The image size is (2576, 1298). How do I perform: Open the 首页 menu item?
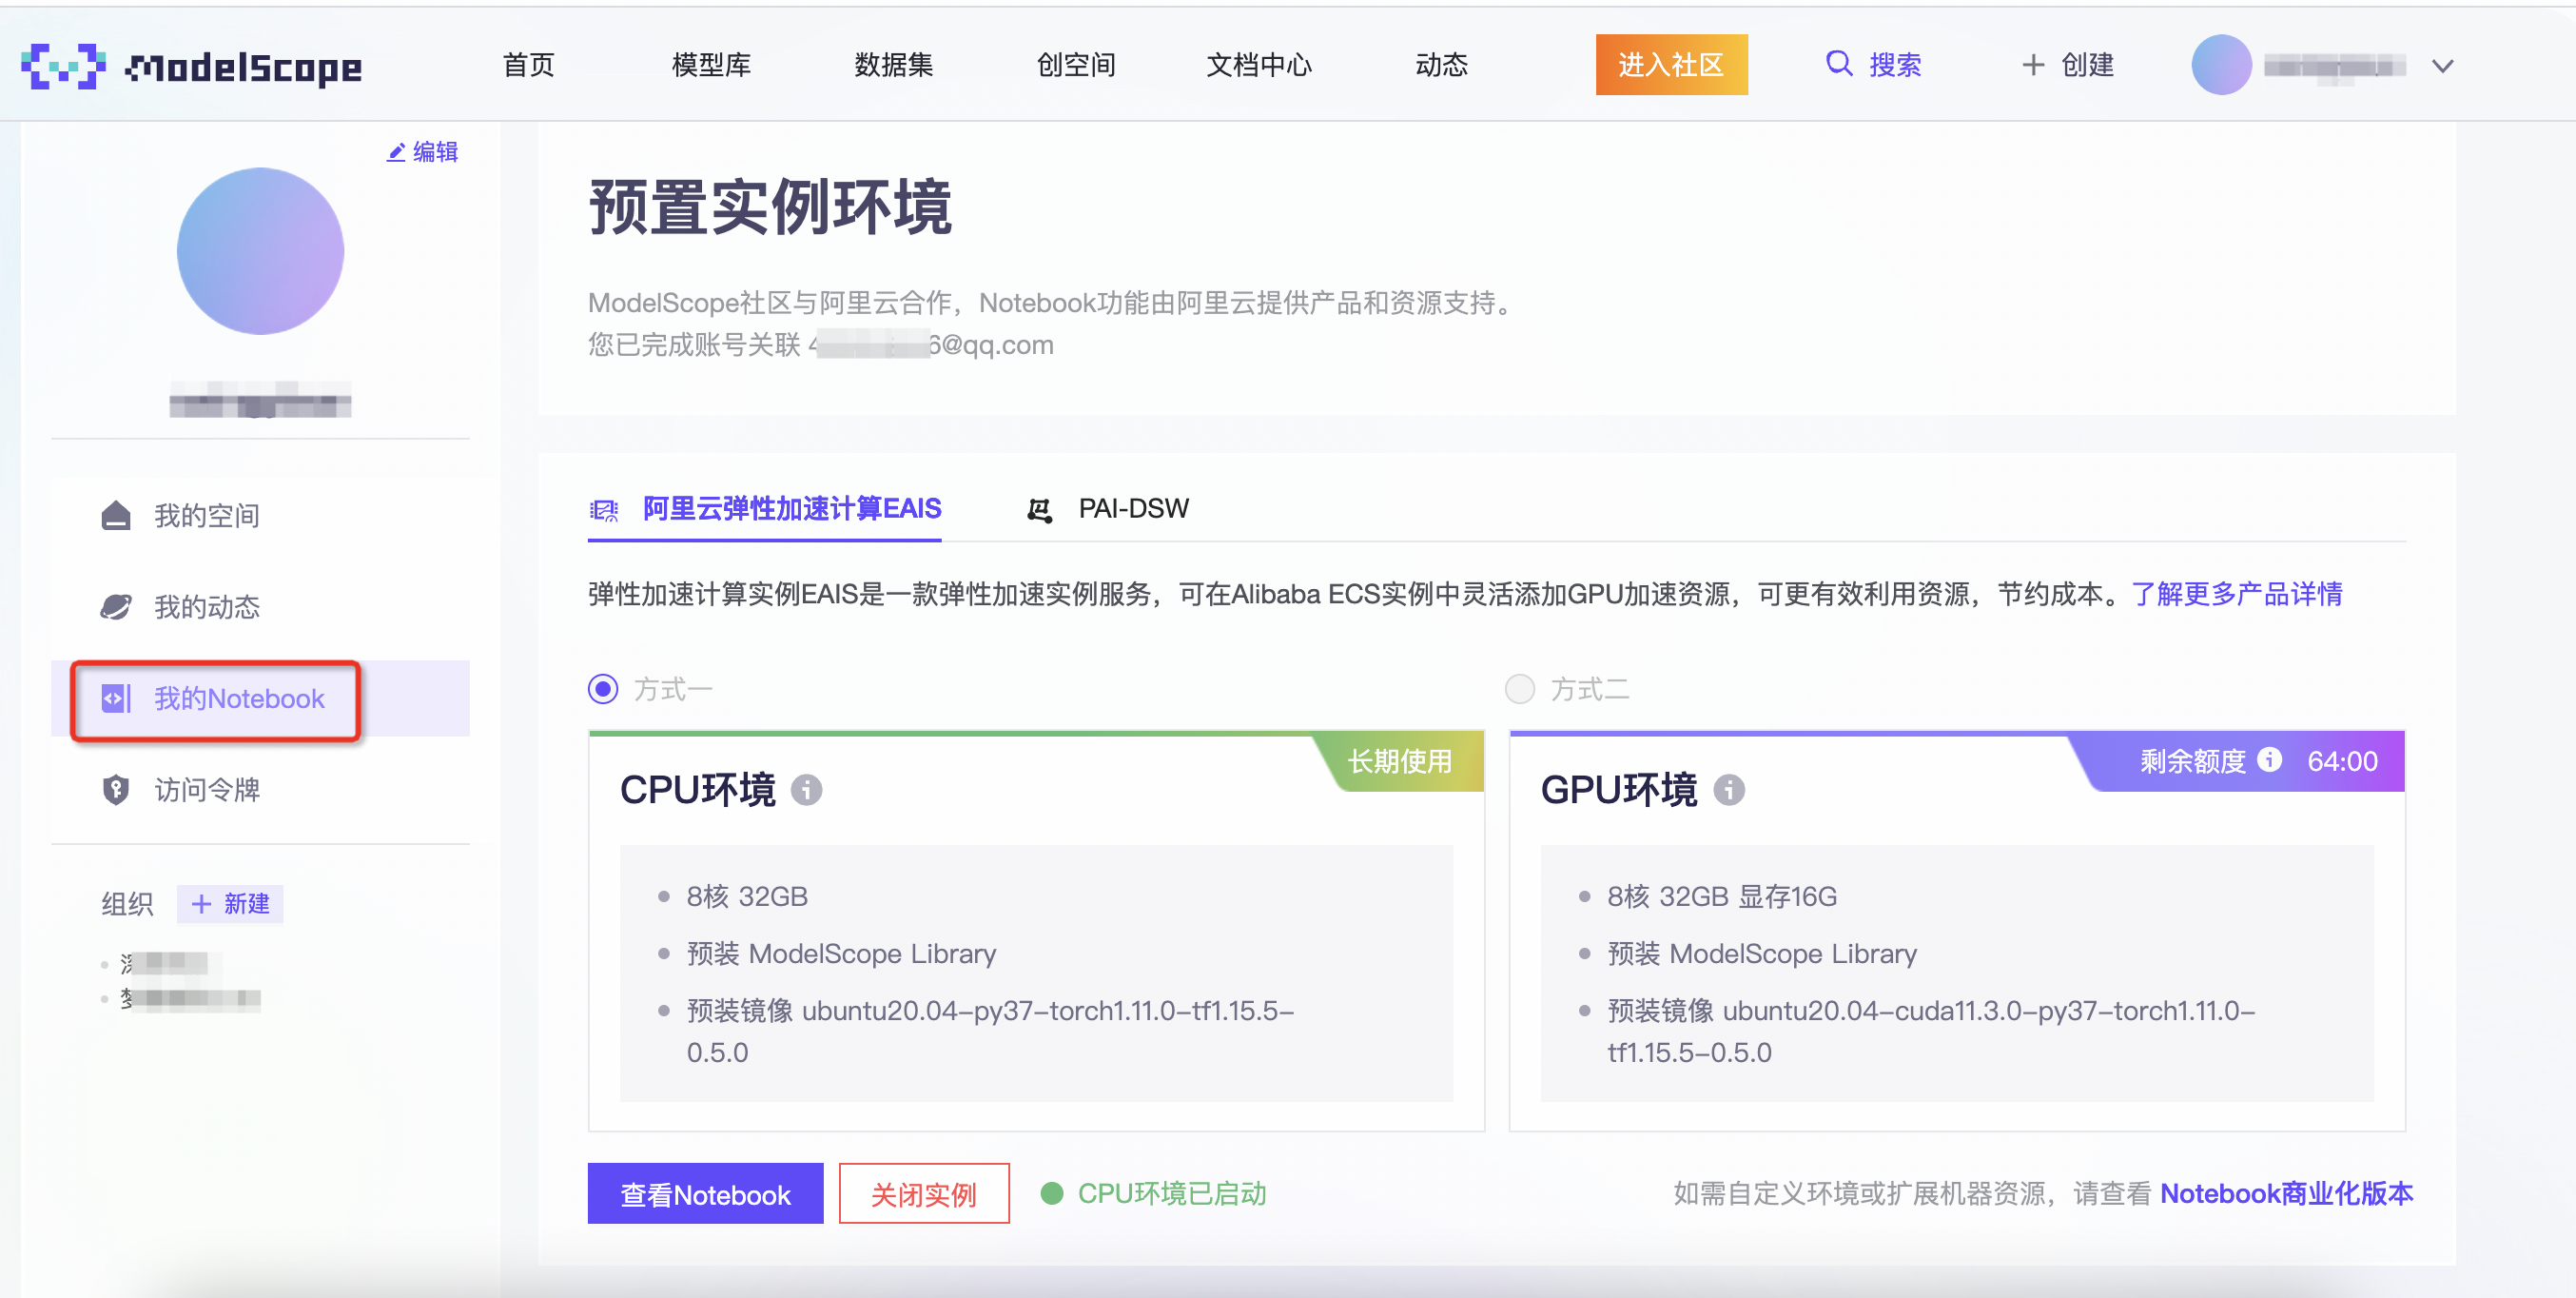pyautogui.click(x=528, y=66)
